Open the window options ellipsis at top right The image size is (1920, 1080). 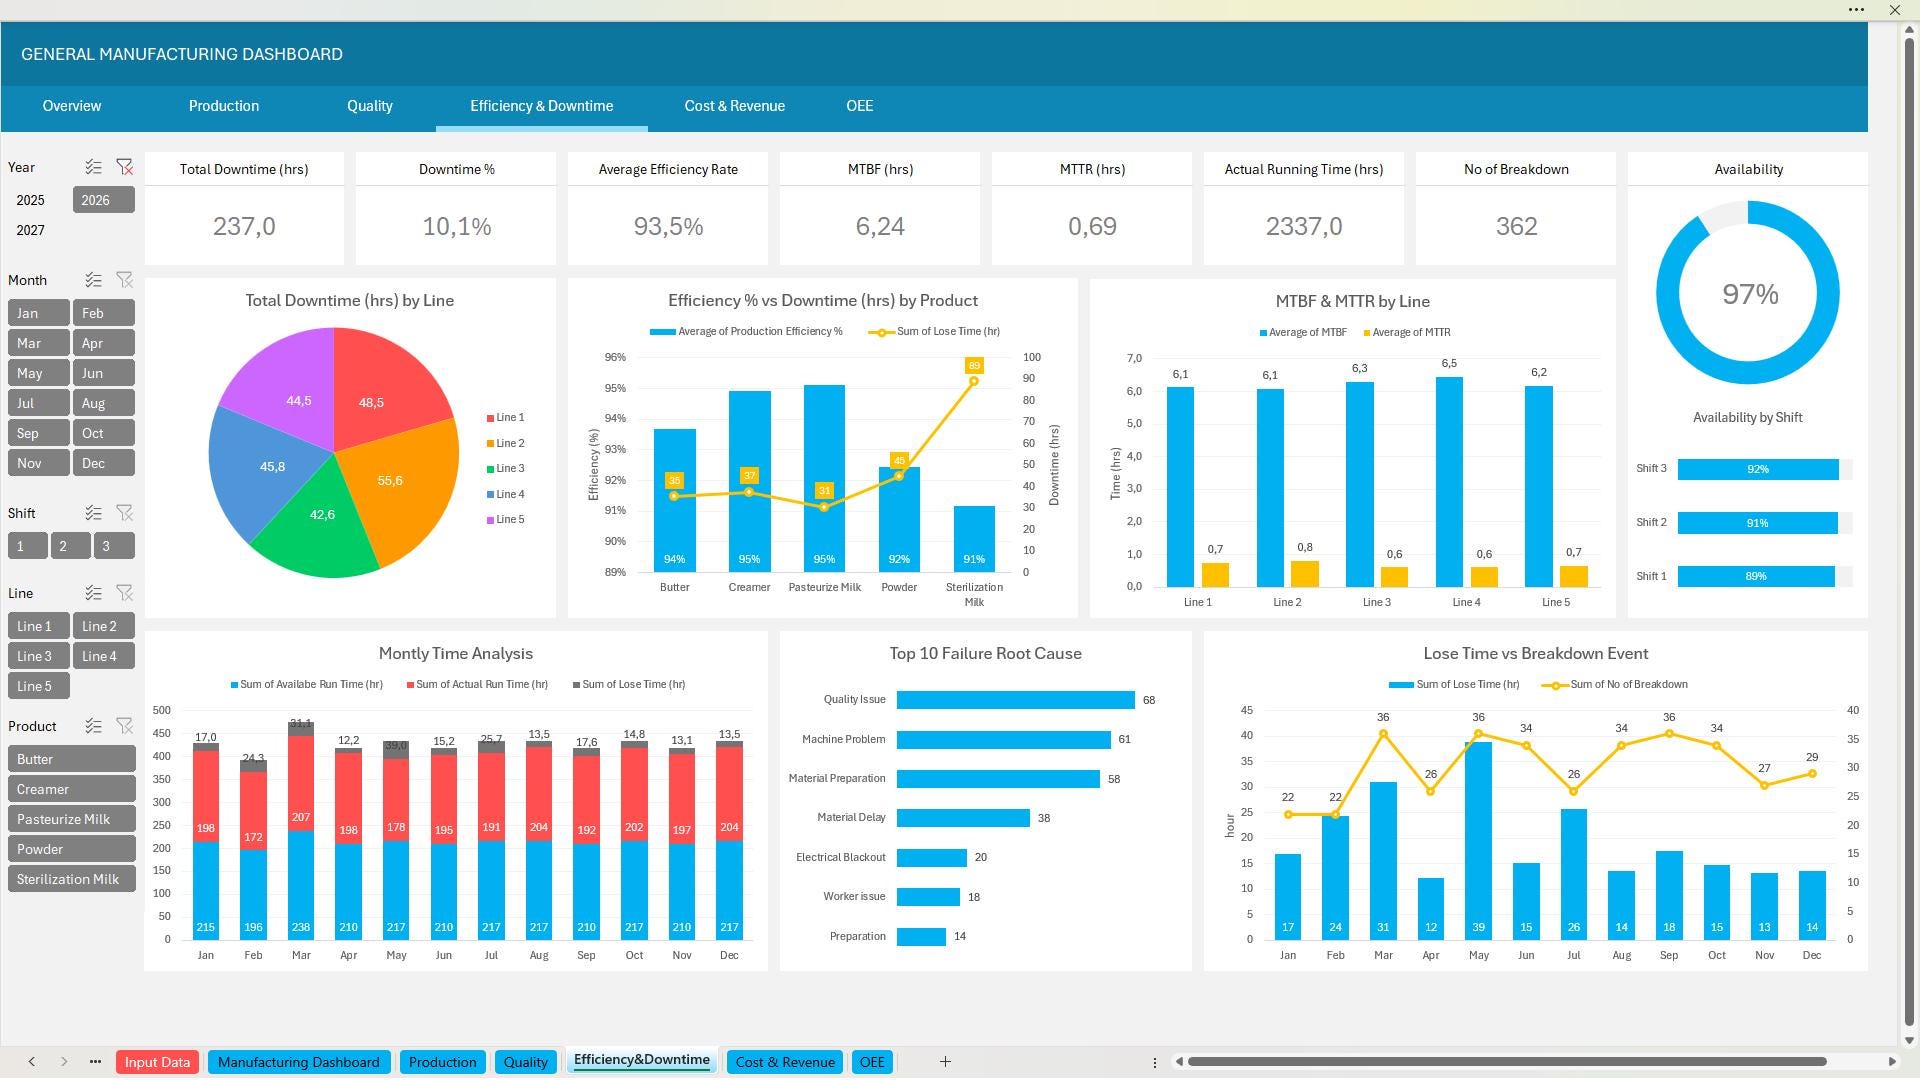pos(1856,10)
